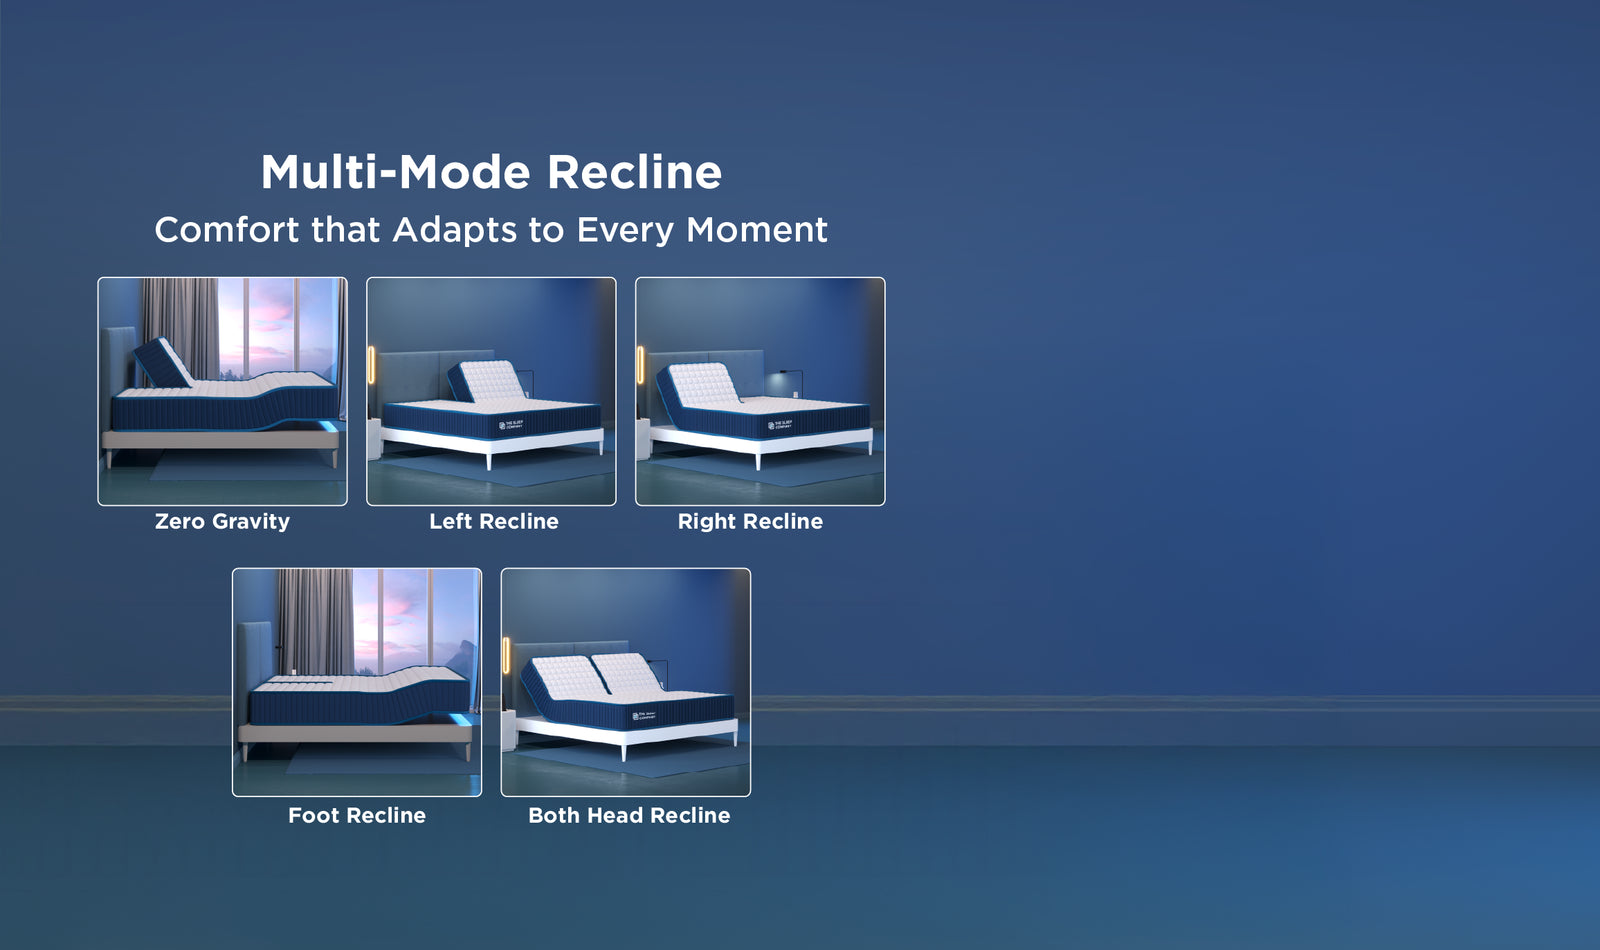Select the Both Head Recline label
Image resolution: width=1600 pixels, height=950 pixels.
629,815
